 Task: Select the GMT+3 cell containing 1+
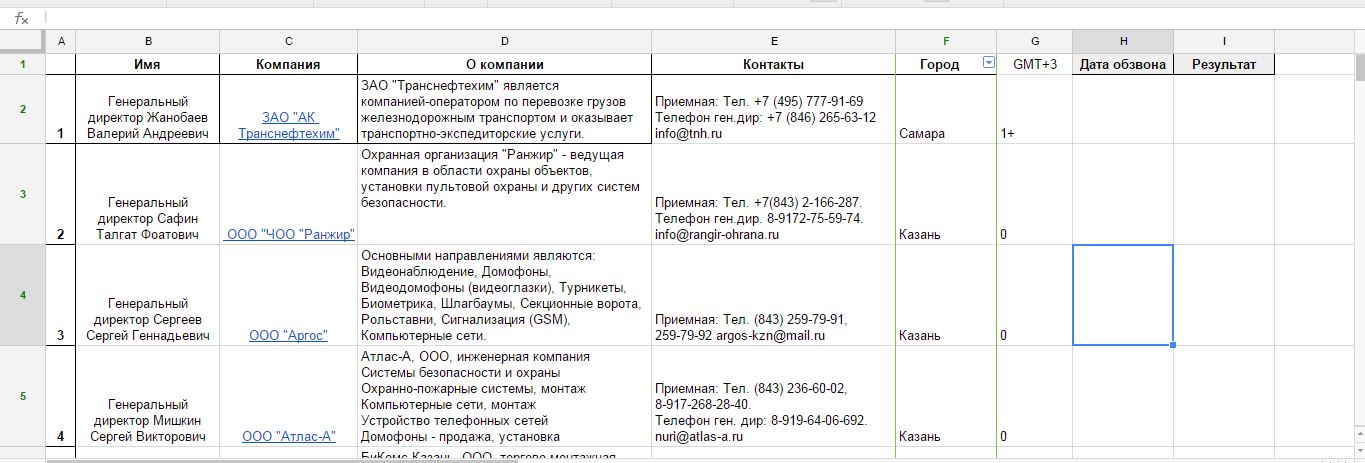[1034, 109]
